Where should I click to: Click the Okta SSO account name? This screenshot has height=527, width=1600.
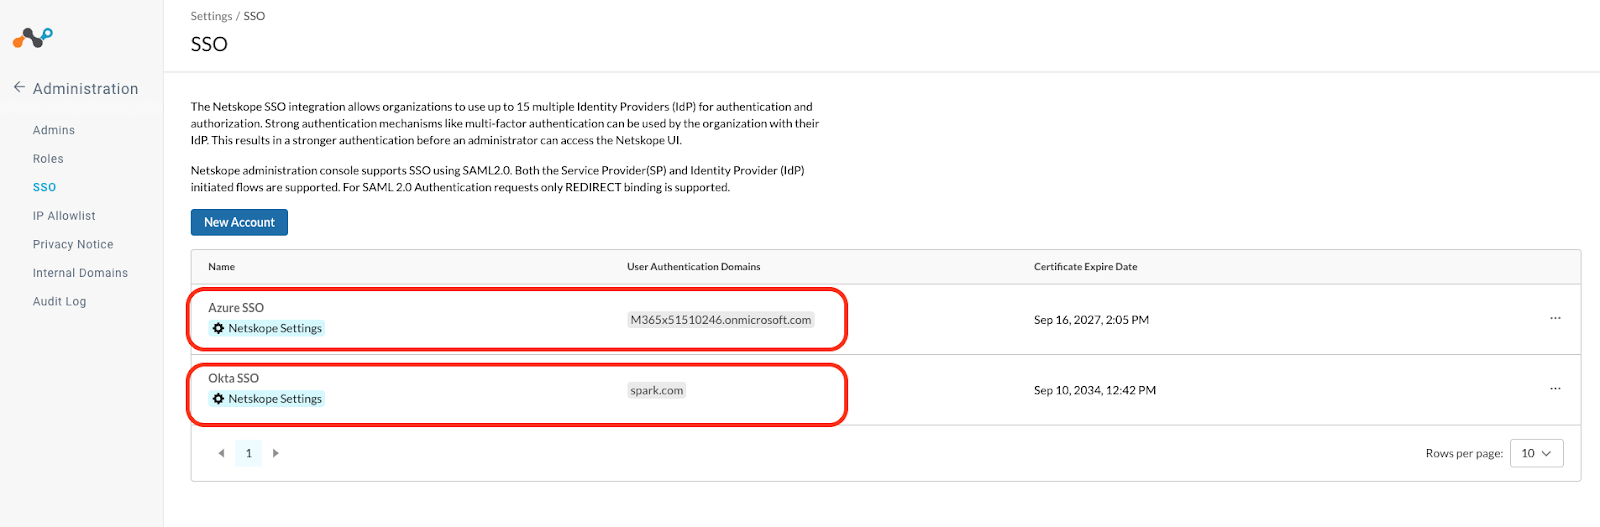[x=233, y=378]
